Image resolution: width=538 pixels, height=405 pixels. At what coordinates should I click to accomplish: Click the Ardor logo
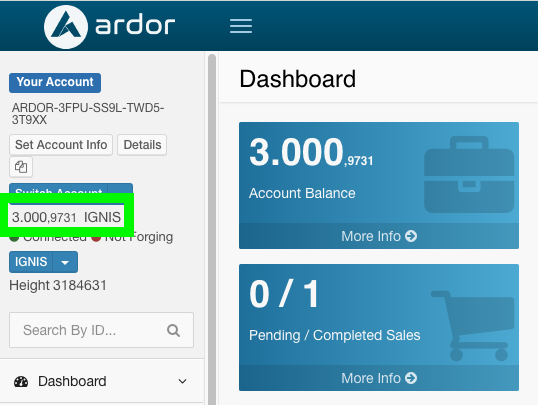(x=109, y=26)
